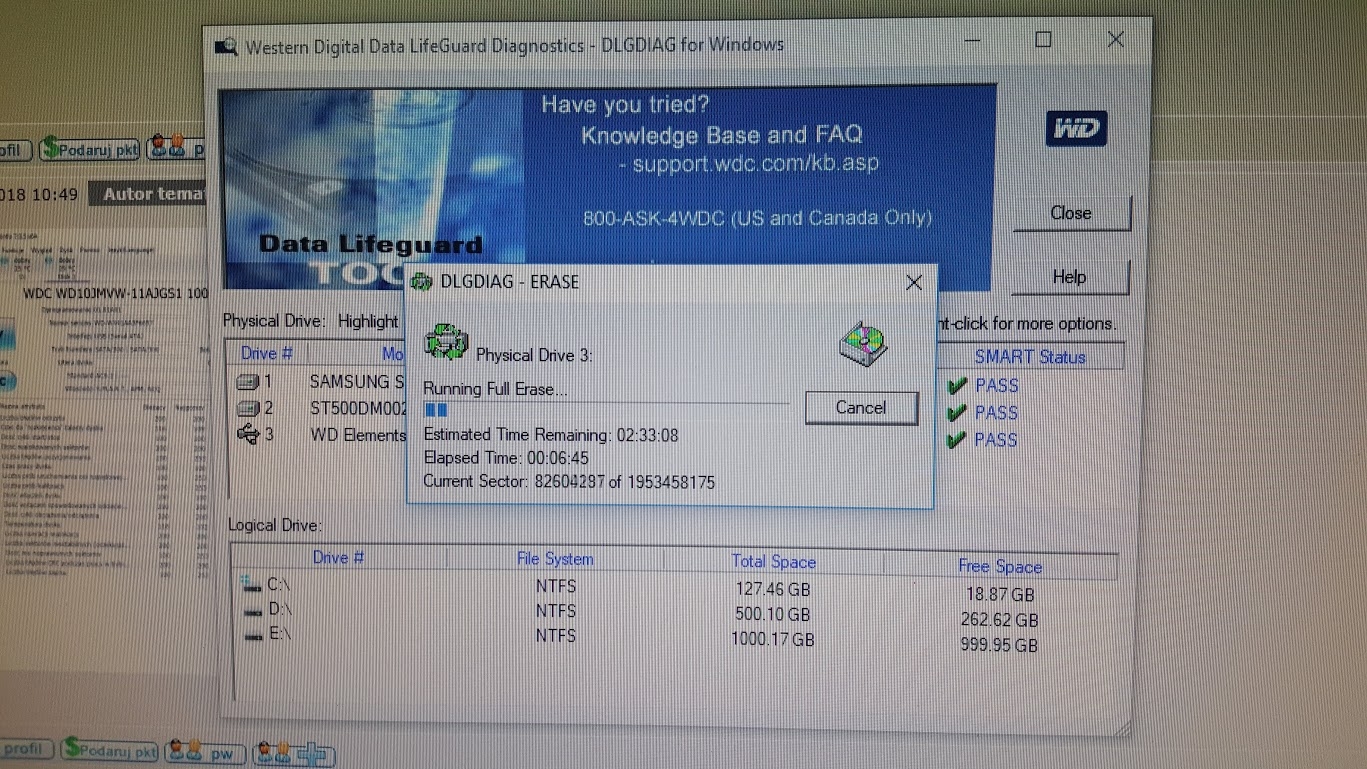Click the green check mark in the second PASS row
Image resolution: width=1367 pixels, height=769 pixels.
[957, 413]
